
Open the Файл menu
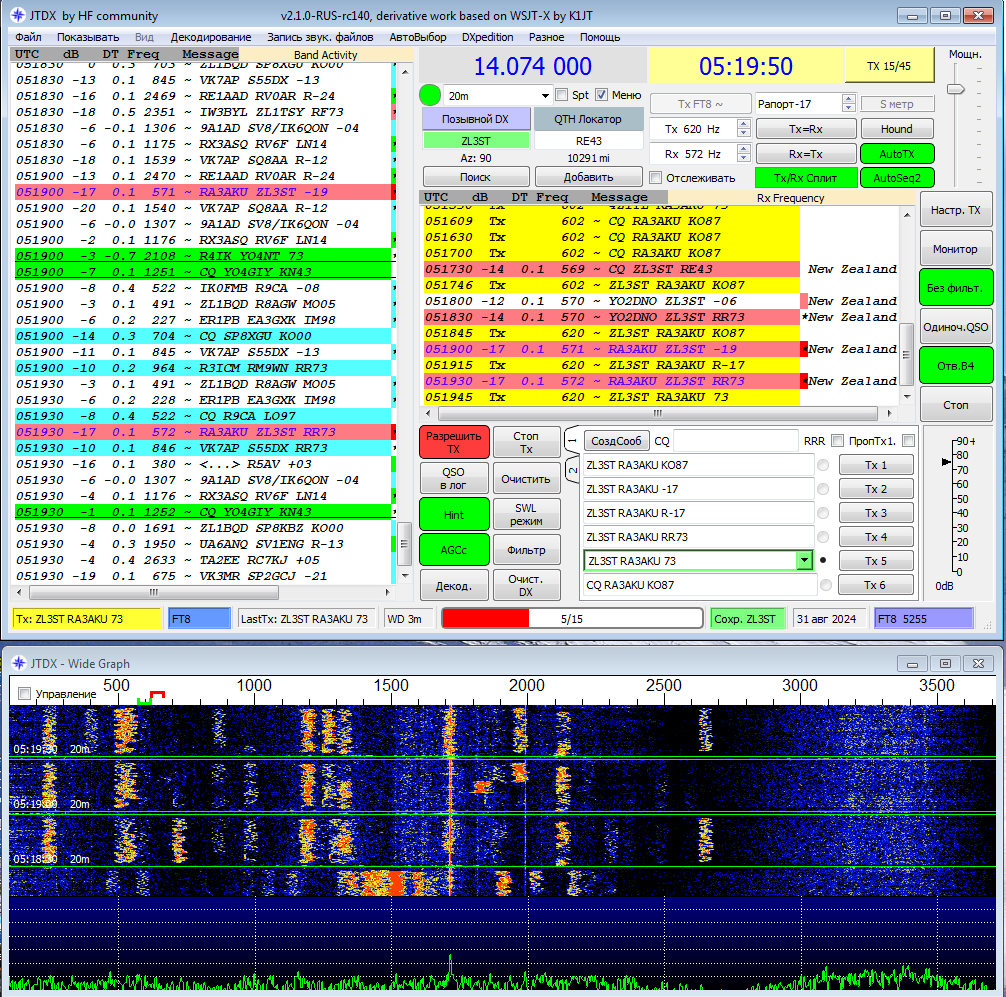coord(28,37)
